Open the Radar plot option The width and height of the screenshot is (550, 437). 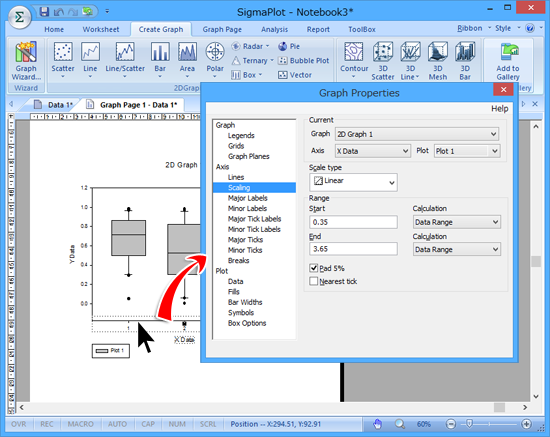tap(250, 46)
